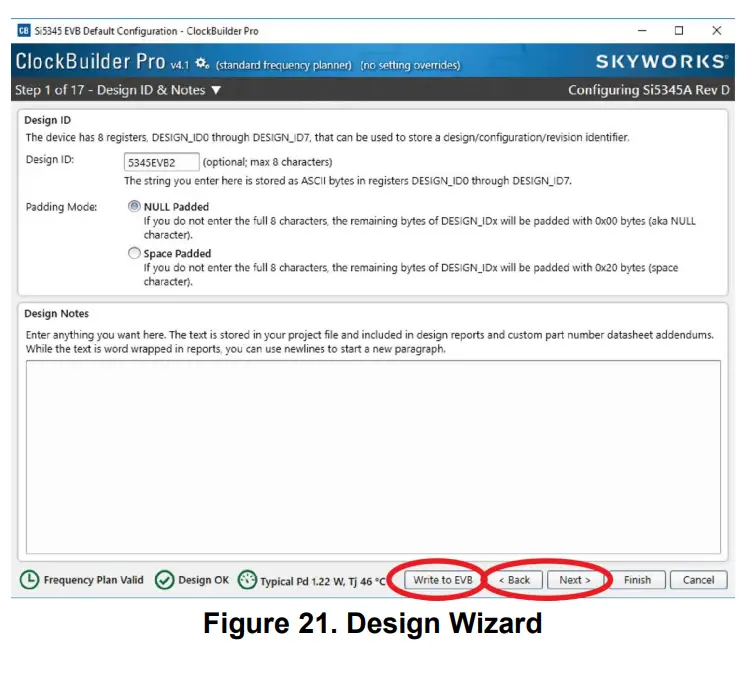This screenshot has width=740, height=685.
Task: Open the ClockBuilder Pro settings gear
Action: [x=202, y=63]
